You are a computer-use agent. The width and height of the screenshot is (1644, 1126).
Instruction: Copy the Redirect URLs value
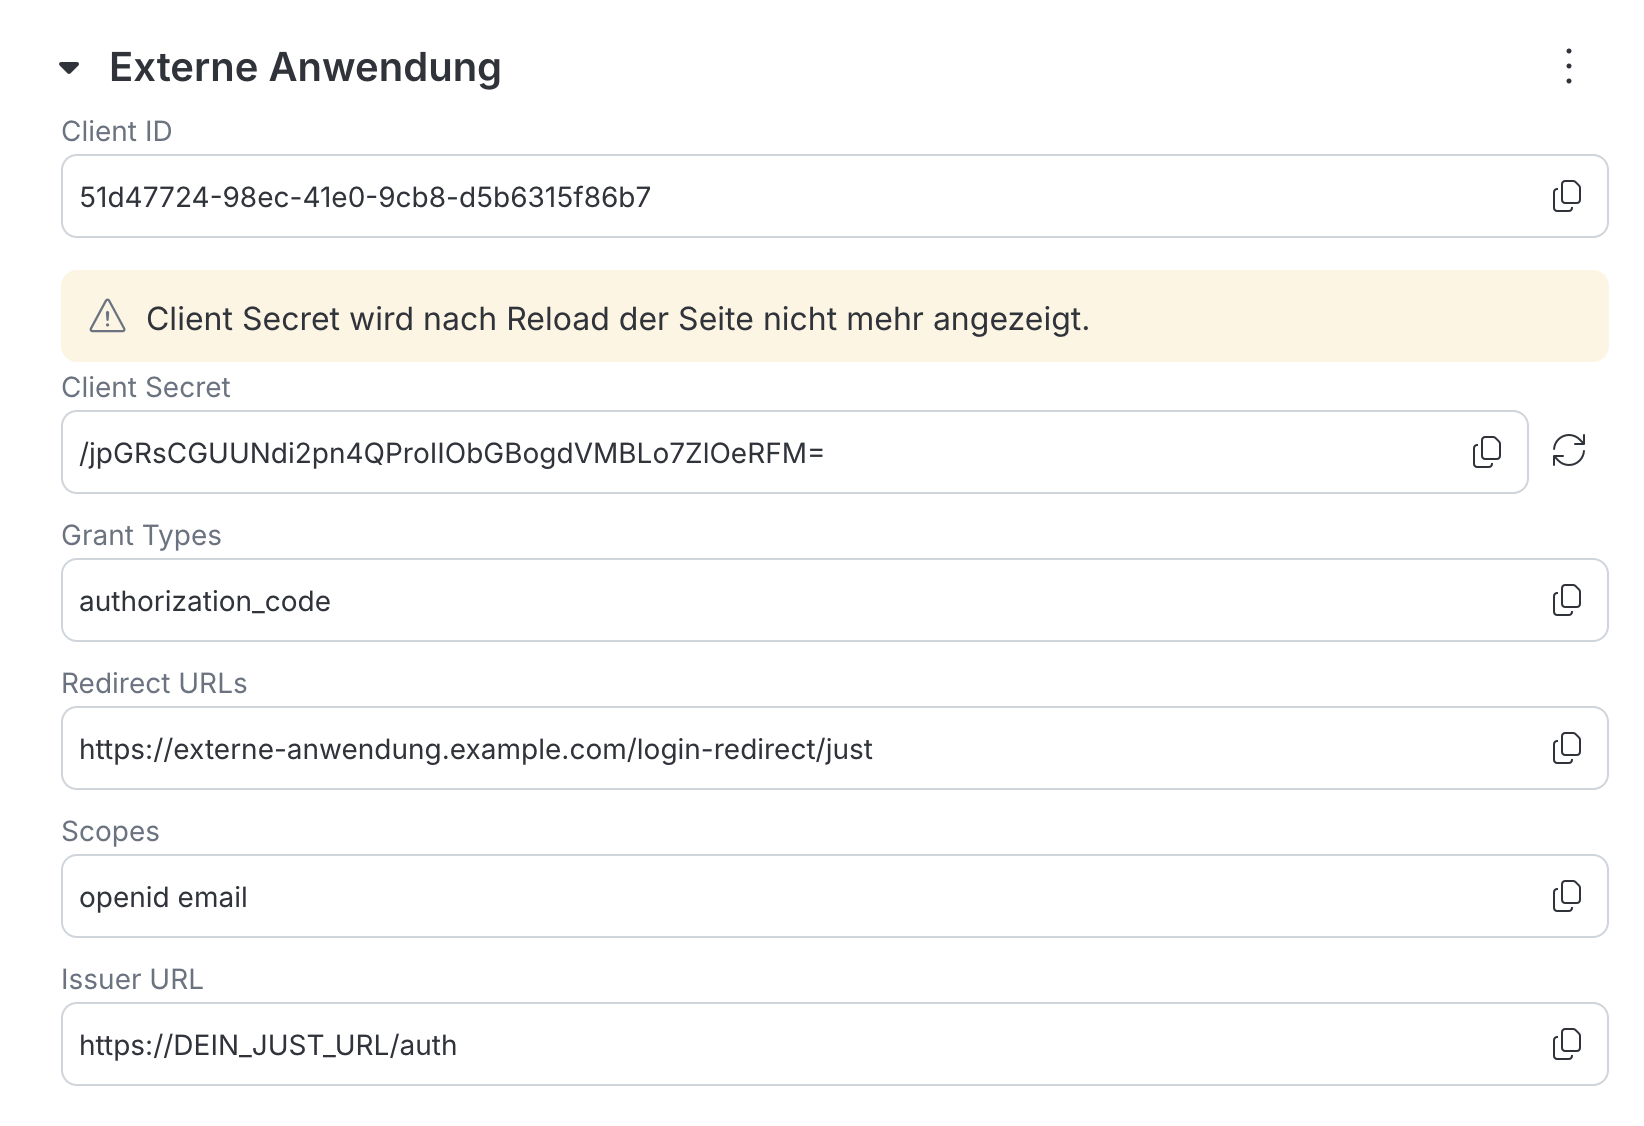[1567, 748]
